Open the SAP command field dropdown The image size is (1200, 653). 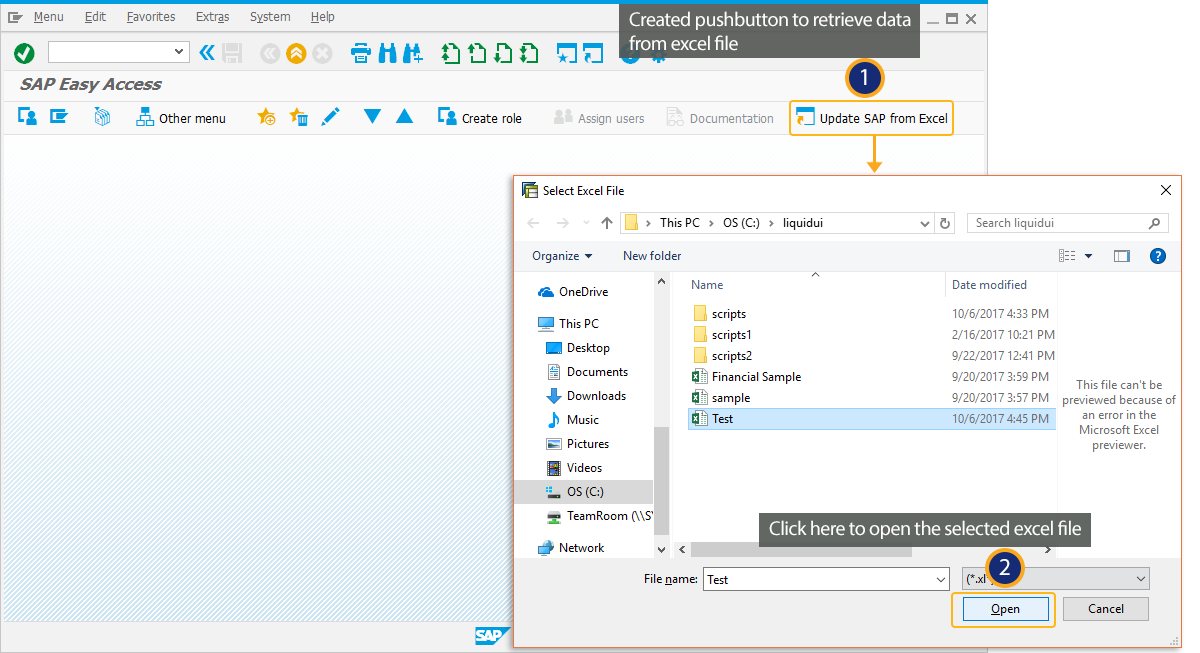point(180,52)
